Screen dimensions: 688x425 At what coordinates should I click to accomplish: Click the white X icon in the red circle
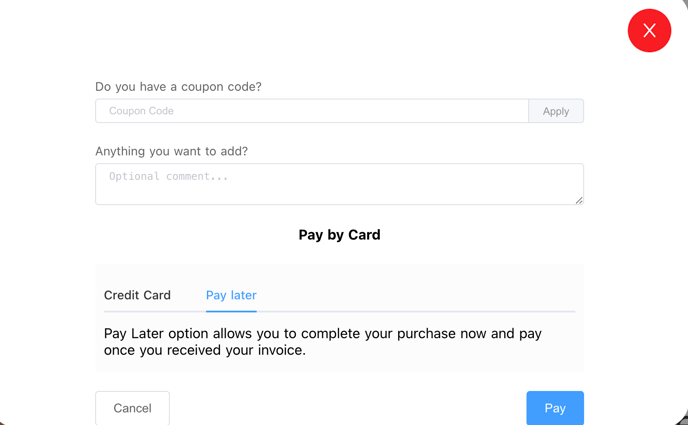click(x=649, y=31)
